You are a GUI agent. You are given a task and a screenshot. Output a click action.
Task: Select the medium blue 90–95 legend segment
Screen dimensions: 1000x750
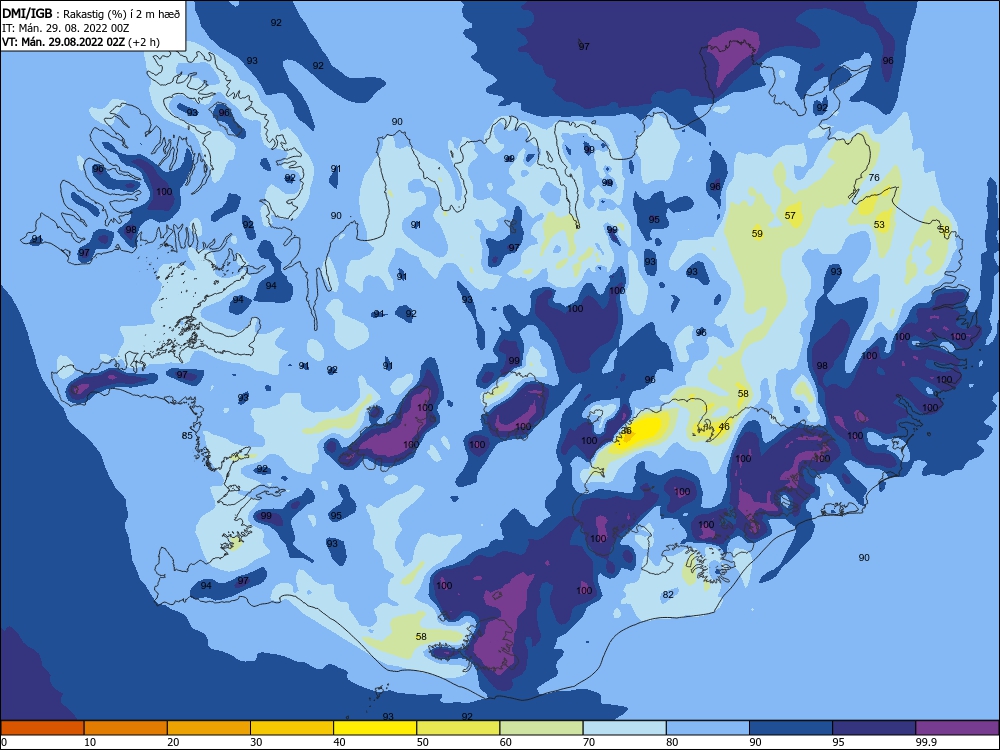(791, 728)
